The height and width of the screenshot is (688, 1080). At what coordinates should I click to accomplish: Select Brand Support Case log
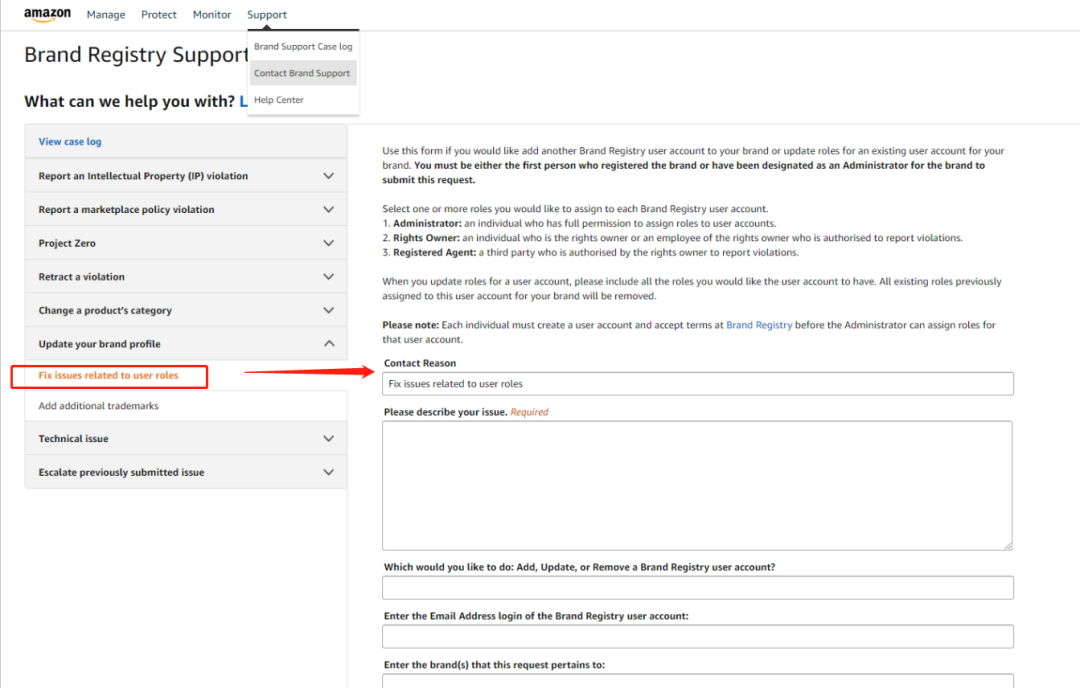[x=303, y=46]
